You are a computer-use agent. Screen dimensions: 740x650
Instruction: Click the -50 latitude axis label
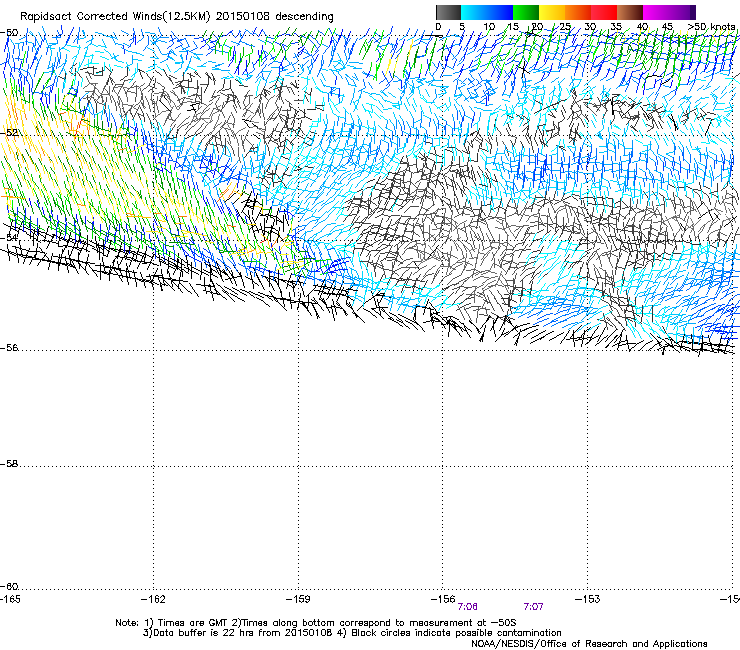click(x=9, y=33)
